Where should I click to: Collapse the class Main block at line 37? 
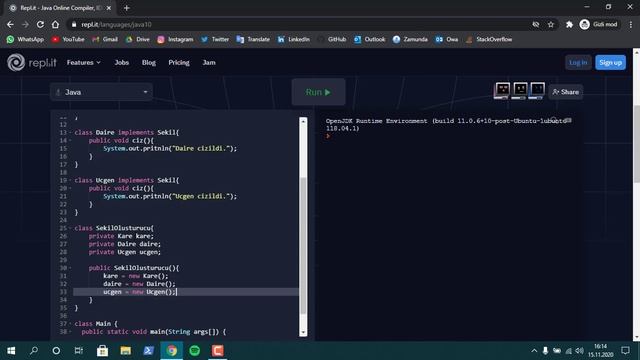tap(70, 324)
